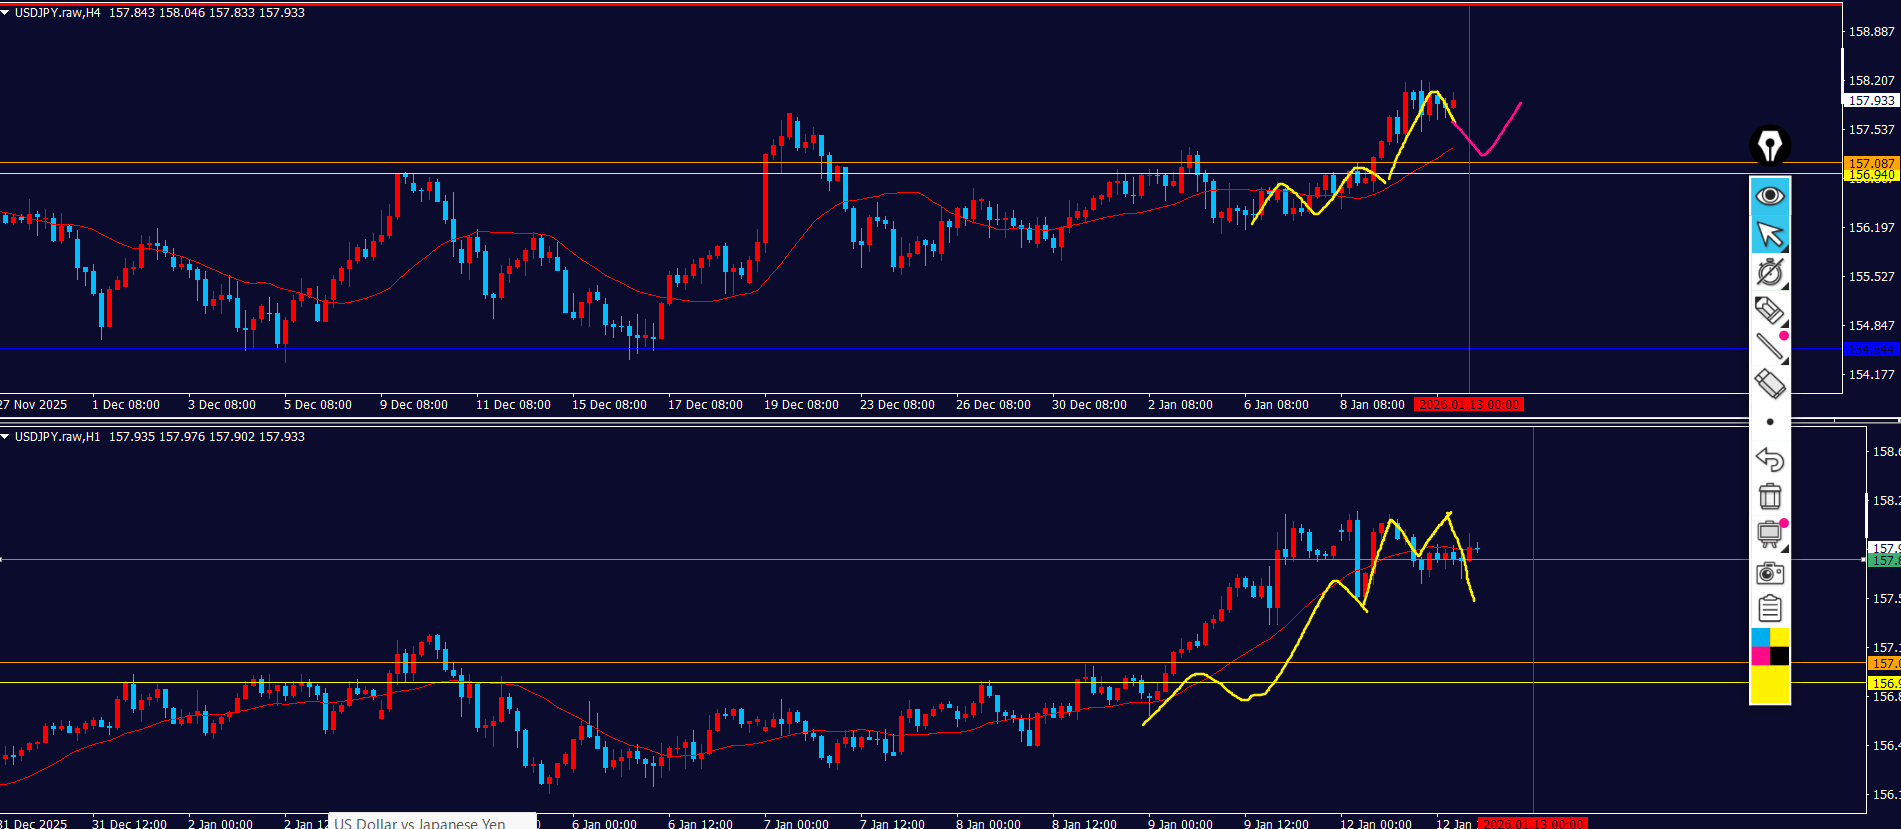This screenshot has height=829, width=1901.
Task: Undo last stroke with the back arrow
Action: [x=1769, y=459]
